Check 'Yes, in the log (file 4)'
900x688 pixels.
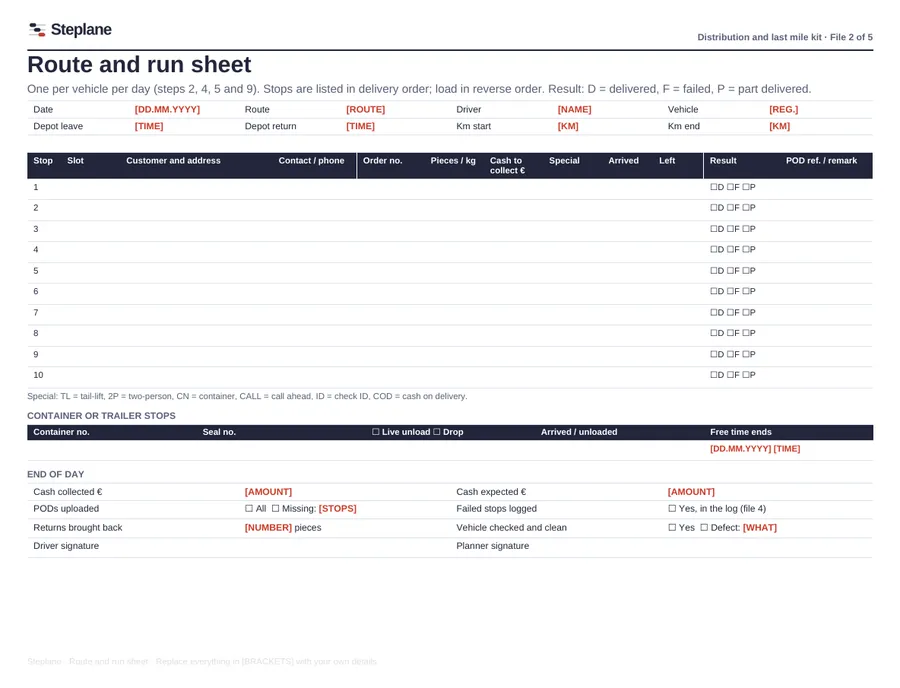(672, 508)
